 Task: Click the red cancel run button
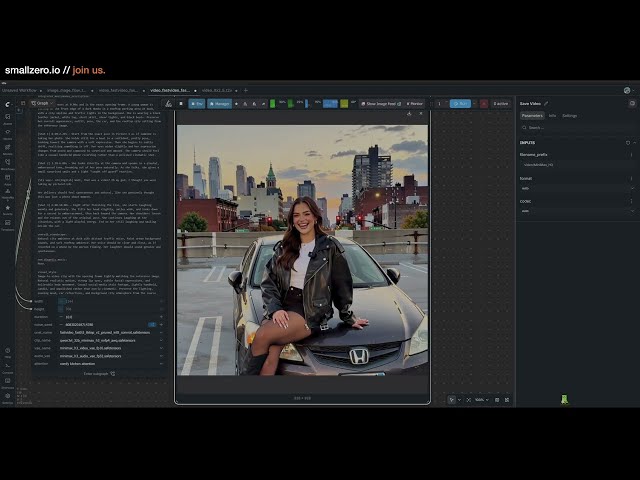[484, 104]
